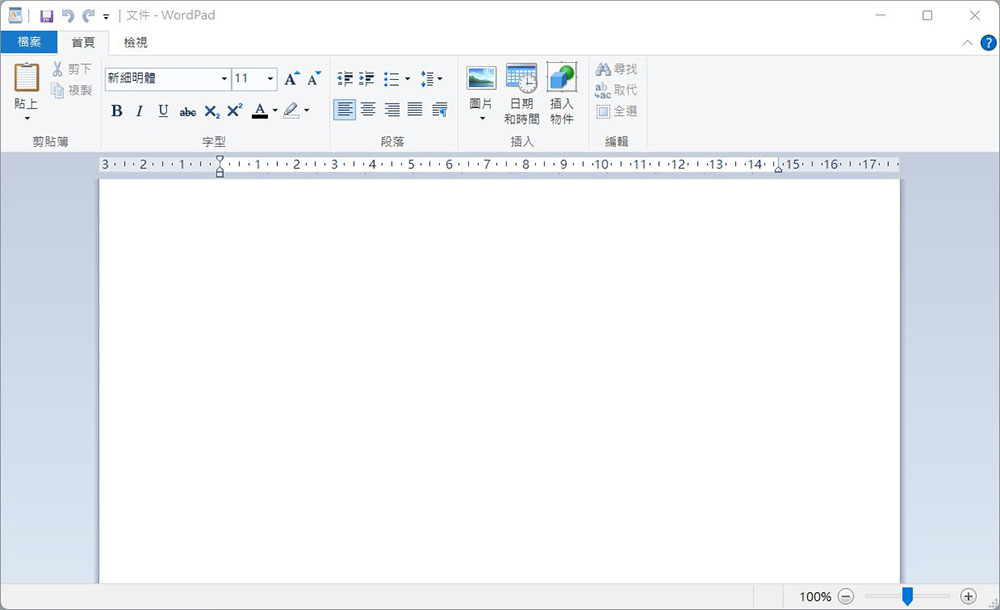Open the text color dropdown arrow
This screenshot has width=1000, height=610.
(276, 110)
